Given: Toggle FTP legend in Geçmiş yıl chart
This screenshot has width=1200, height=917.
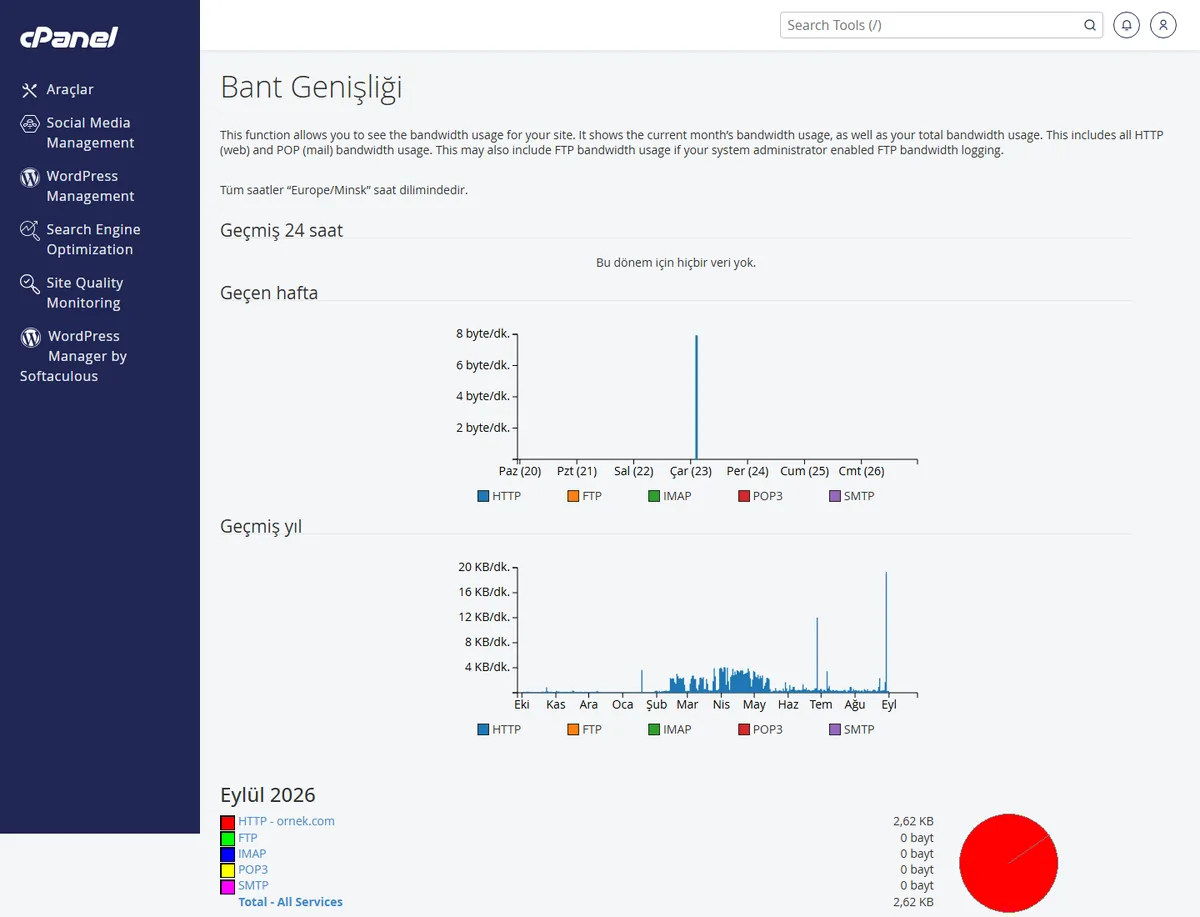Looking at the screenshot, I should (x=585, y=730).
